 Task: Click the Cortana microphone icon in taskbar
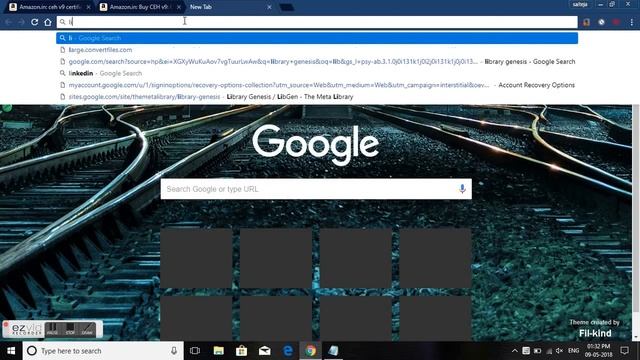coord(174,351)
